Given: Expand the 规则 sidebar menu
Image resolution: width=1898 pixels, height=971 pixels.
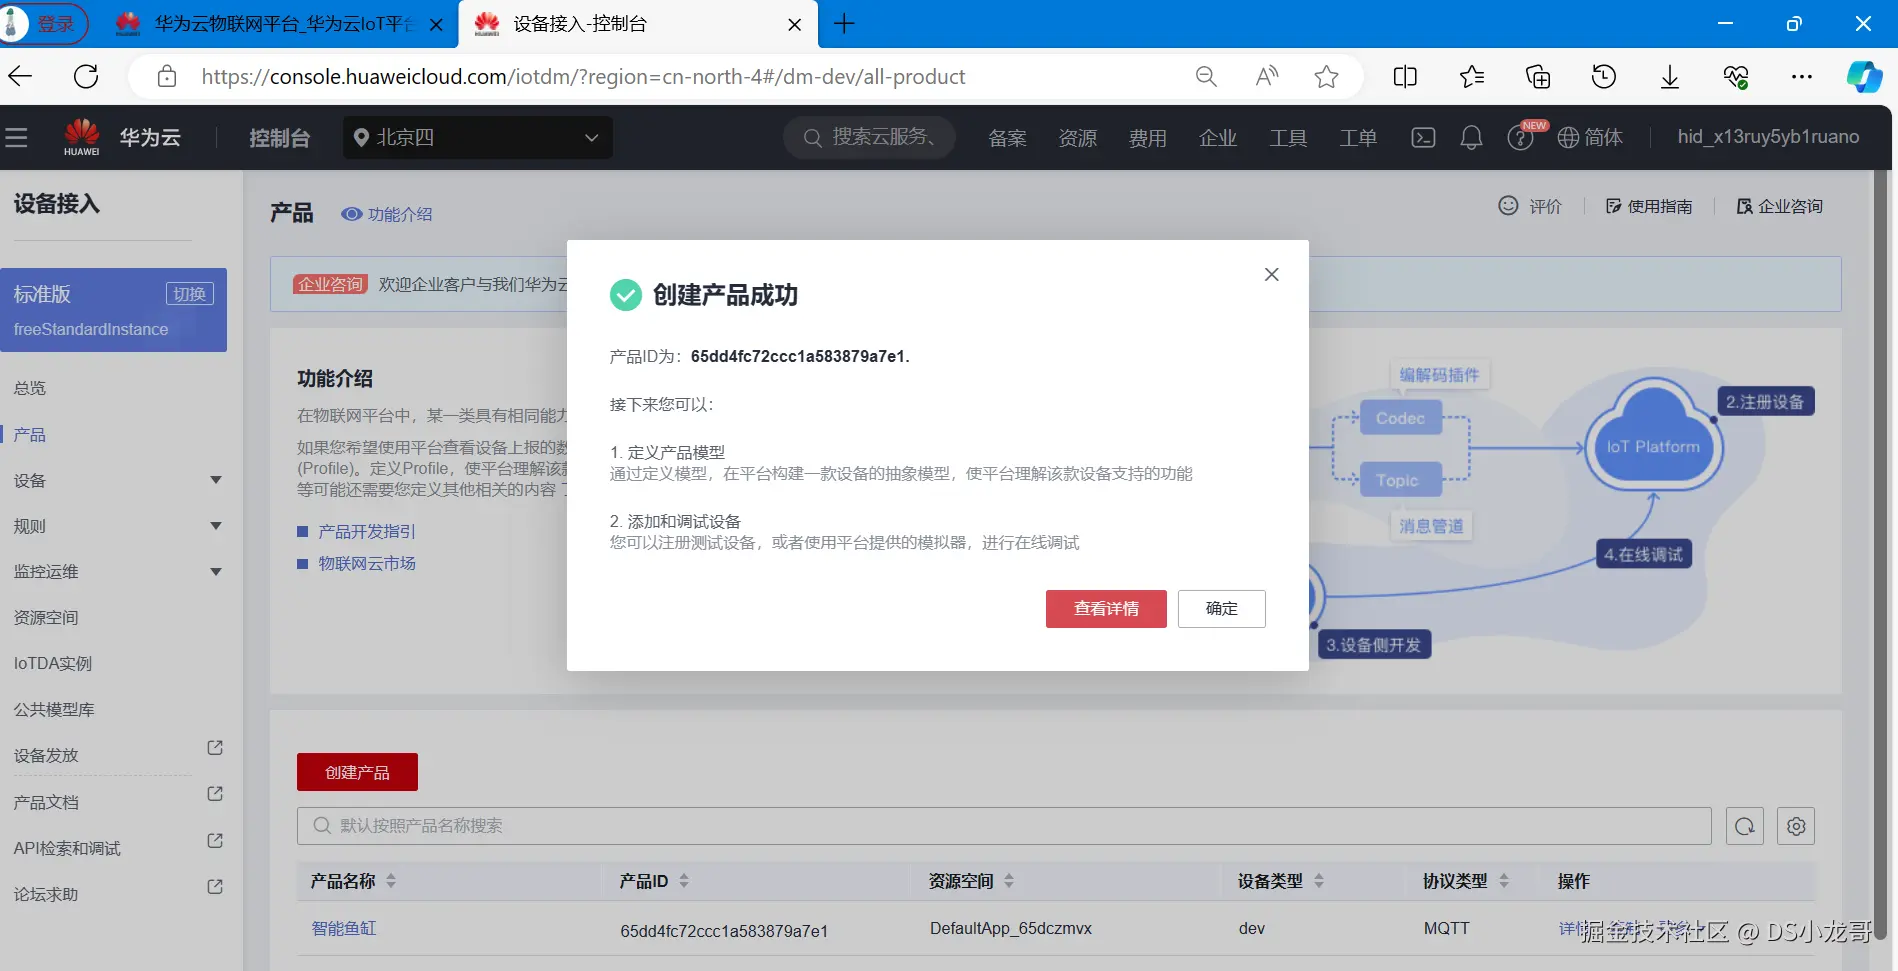Looking at the screenshot, I should coord(216,526).
